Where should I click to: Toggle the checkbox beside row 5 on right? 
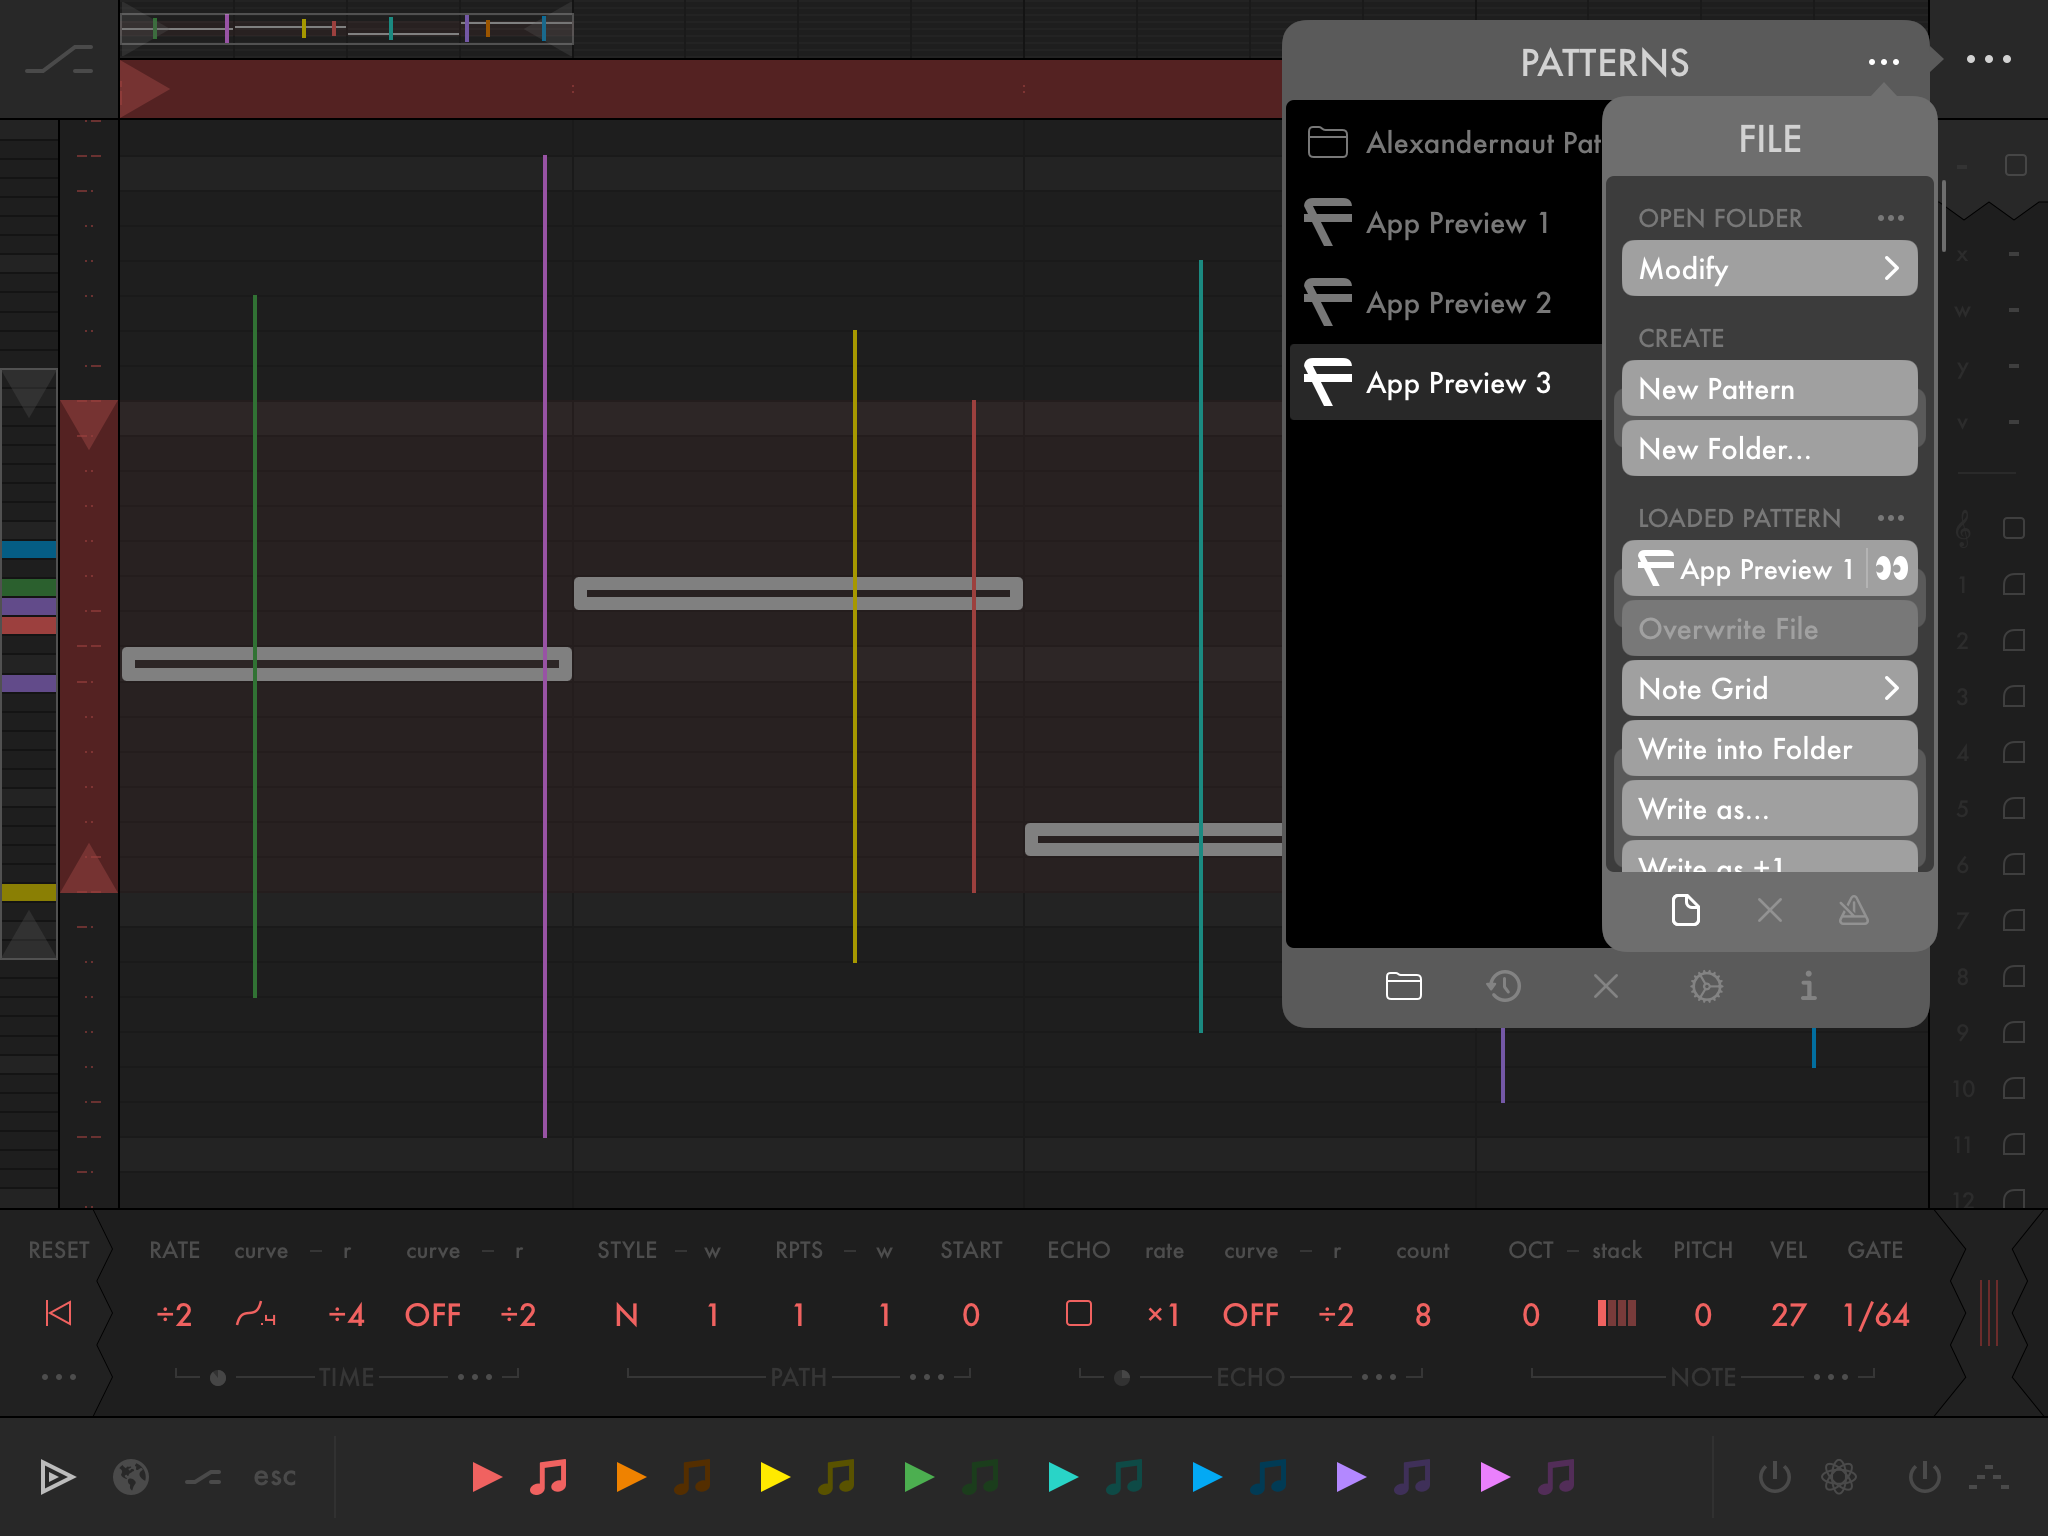pos(2014,809)
